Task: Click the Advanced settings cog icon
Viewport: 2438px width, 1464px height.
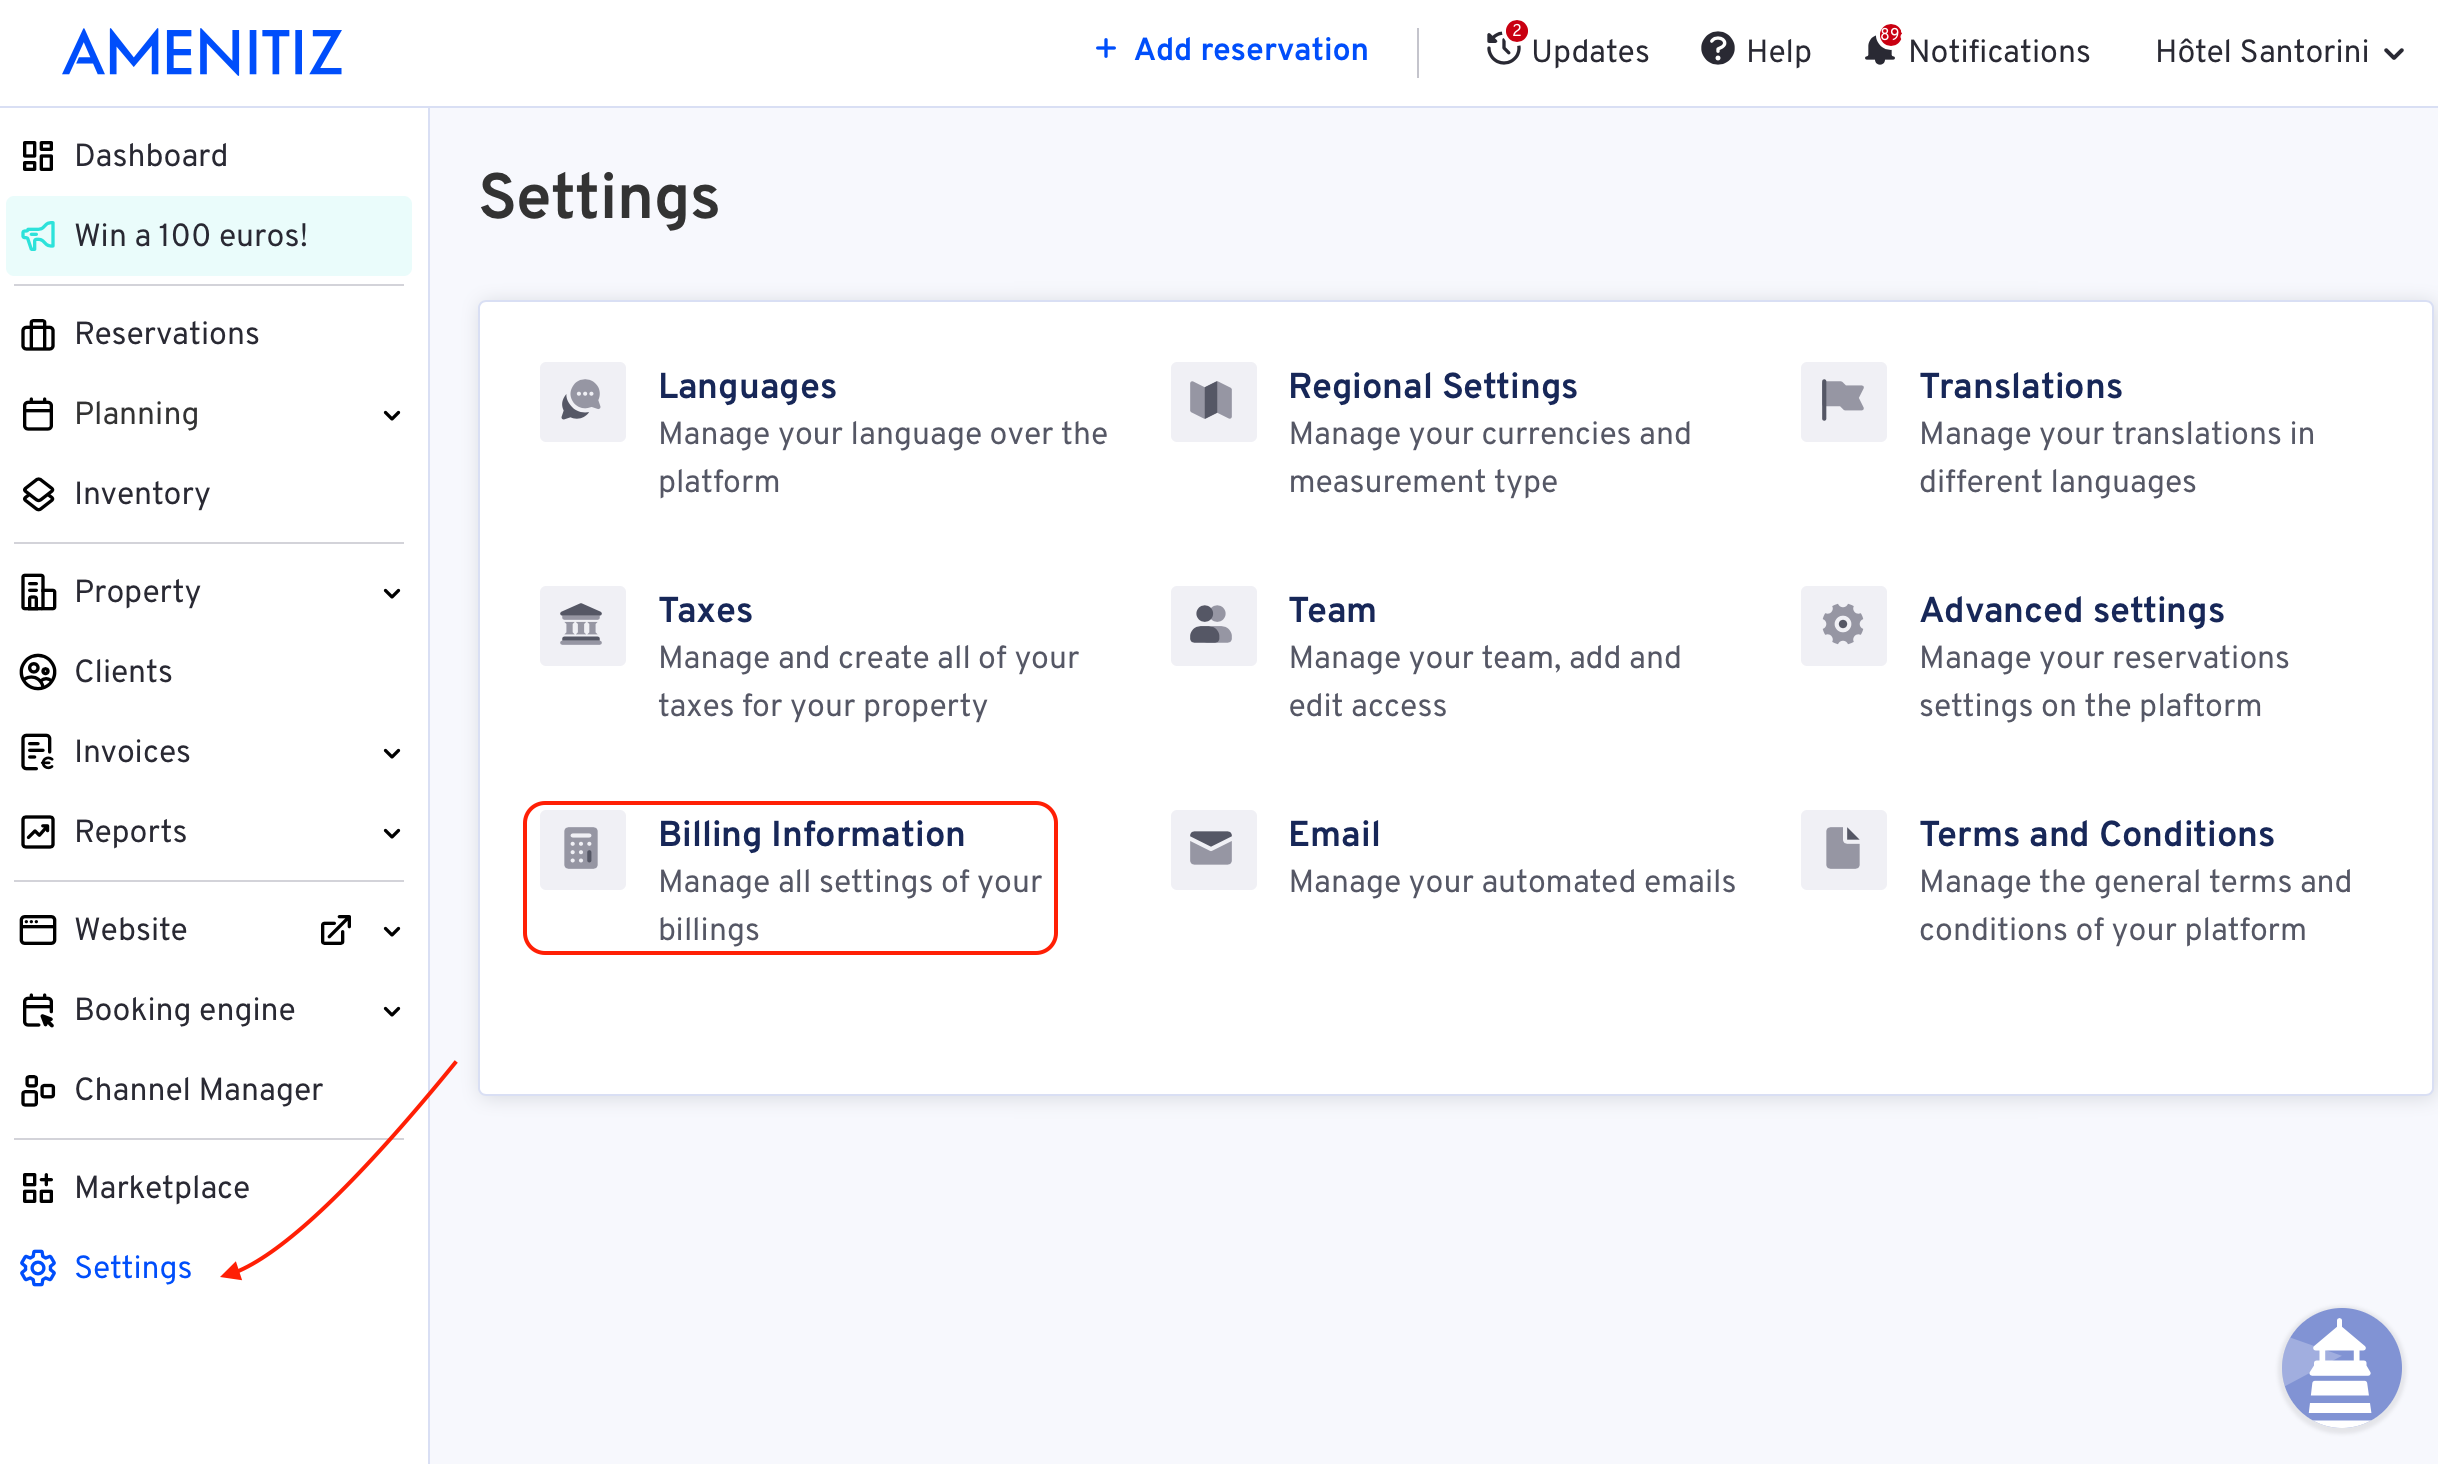Action: pos(1843,626)
